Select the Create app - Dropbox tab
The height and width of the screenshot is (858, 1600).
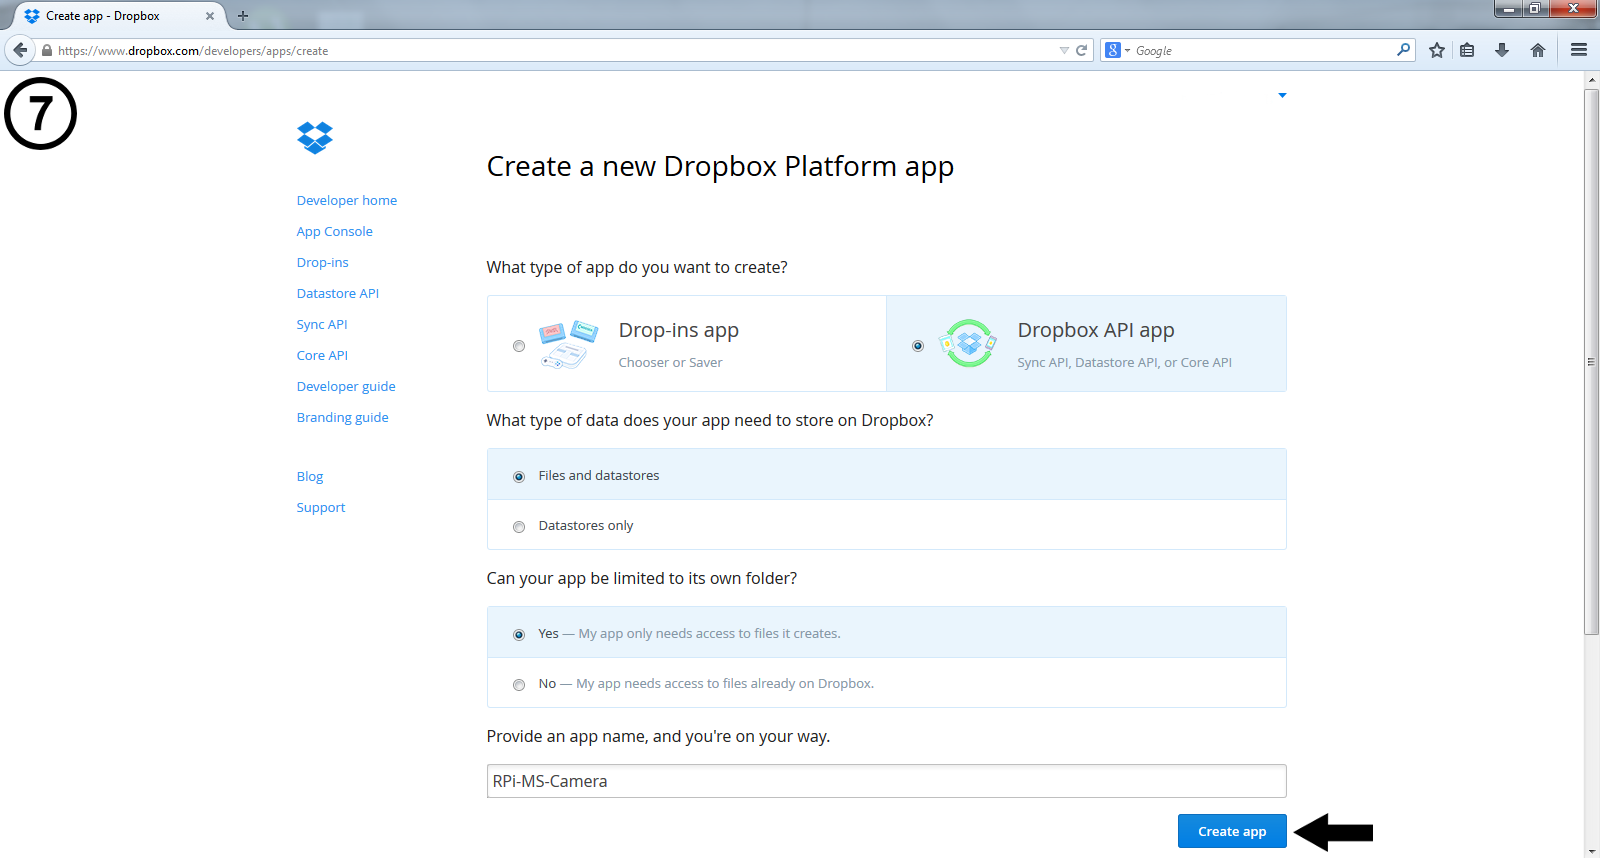[118, 16]
